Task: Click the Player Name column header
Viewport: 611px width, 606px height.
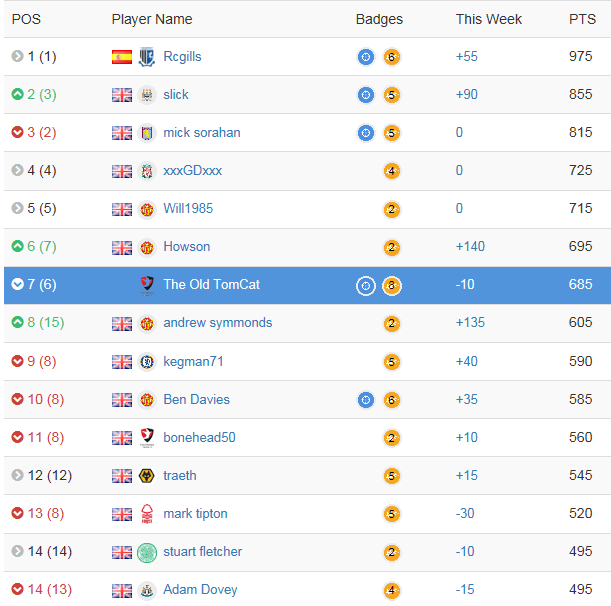Action: [152, 19]
